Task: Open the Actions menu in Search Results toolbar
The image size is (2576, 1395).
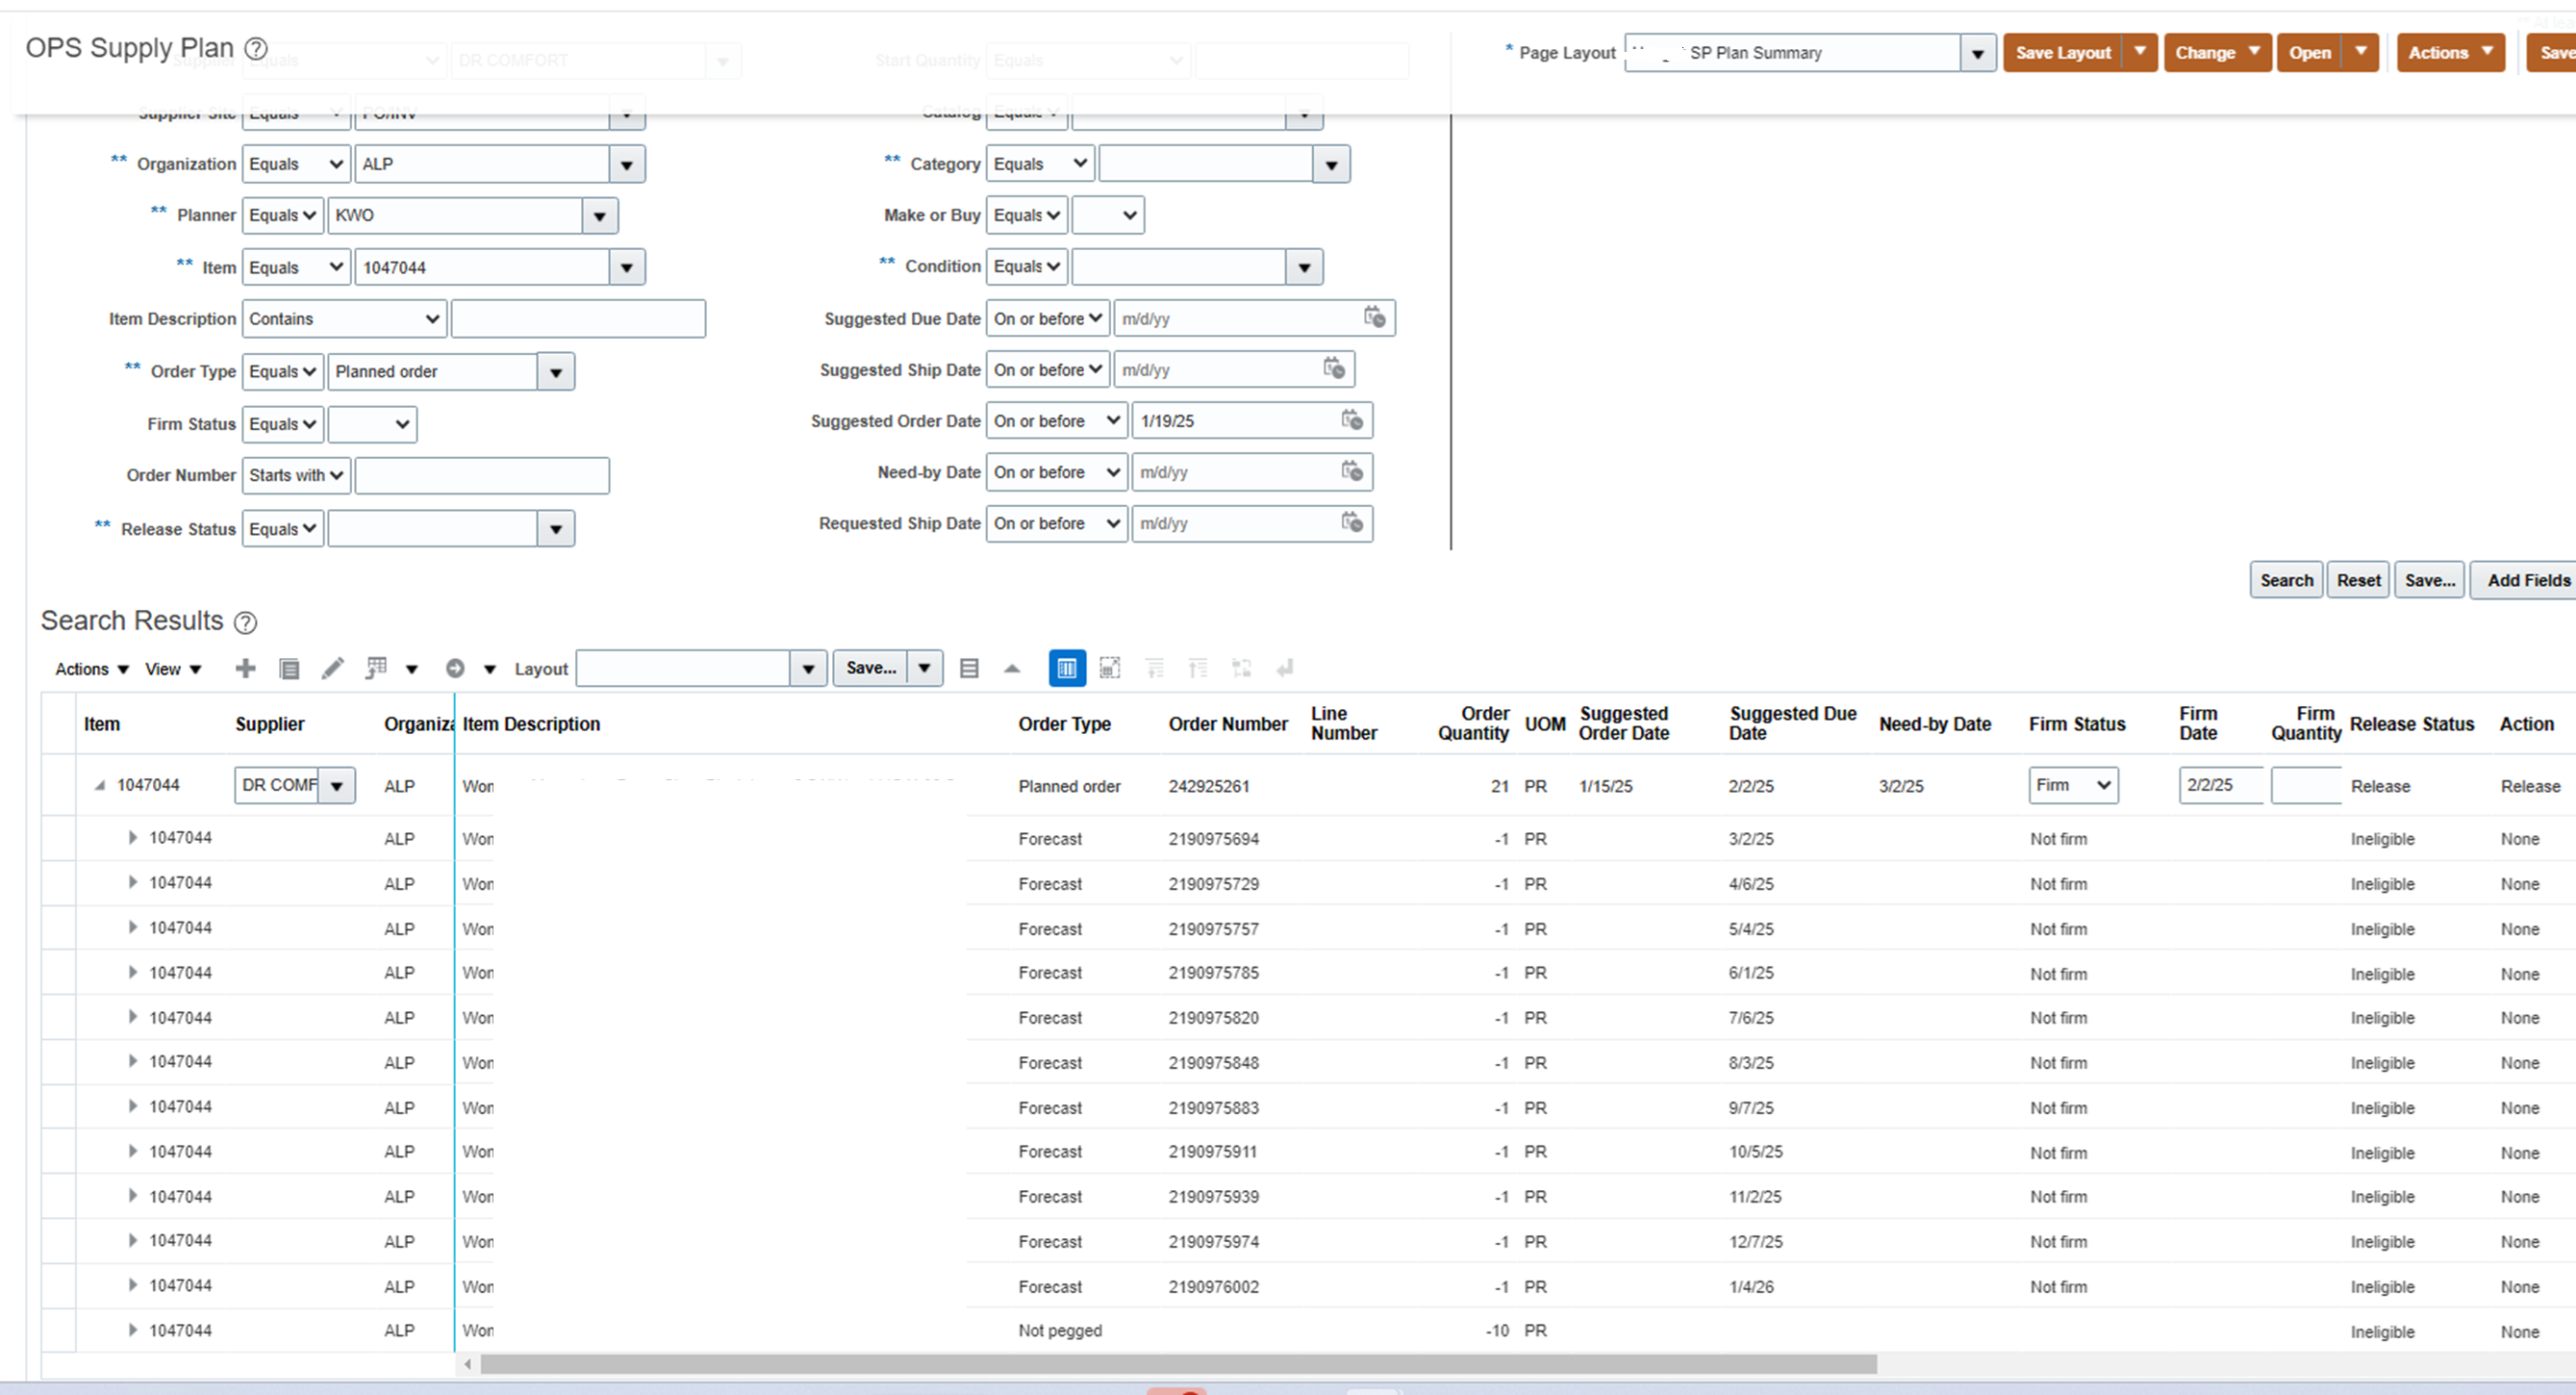Action: pos(92,669)
